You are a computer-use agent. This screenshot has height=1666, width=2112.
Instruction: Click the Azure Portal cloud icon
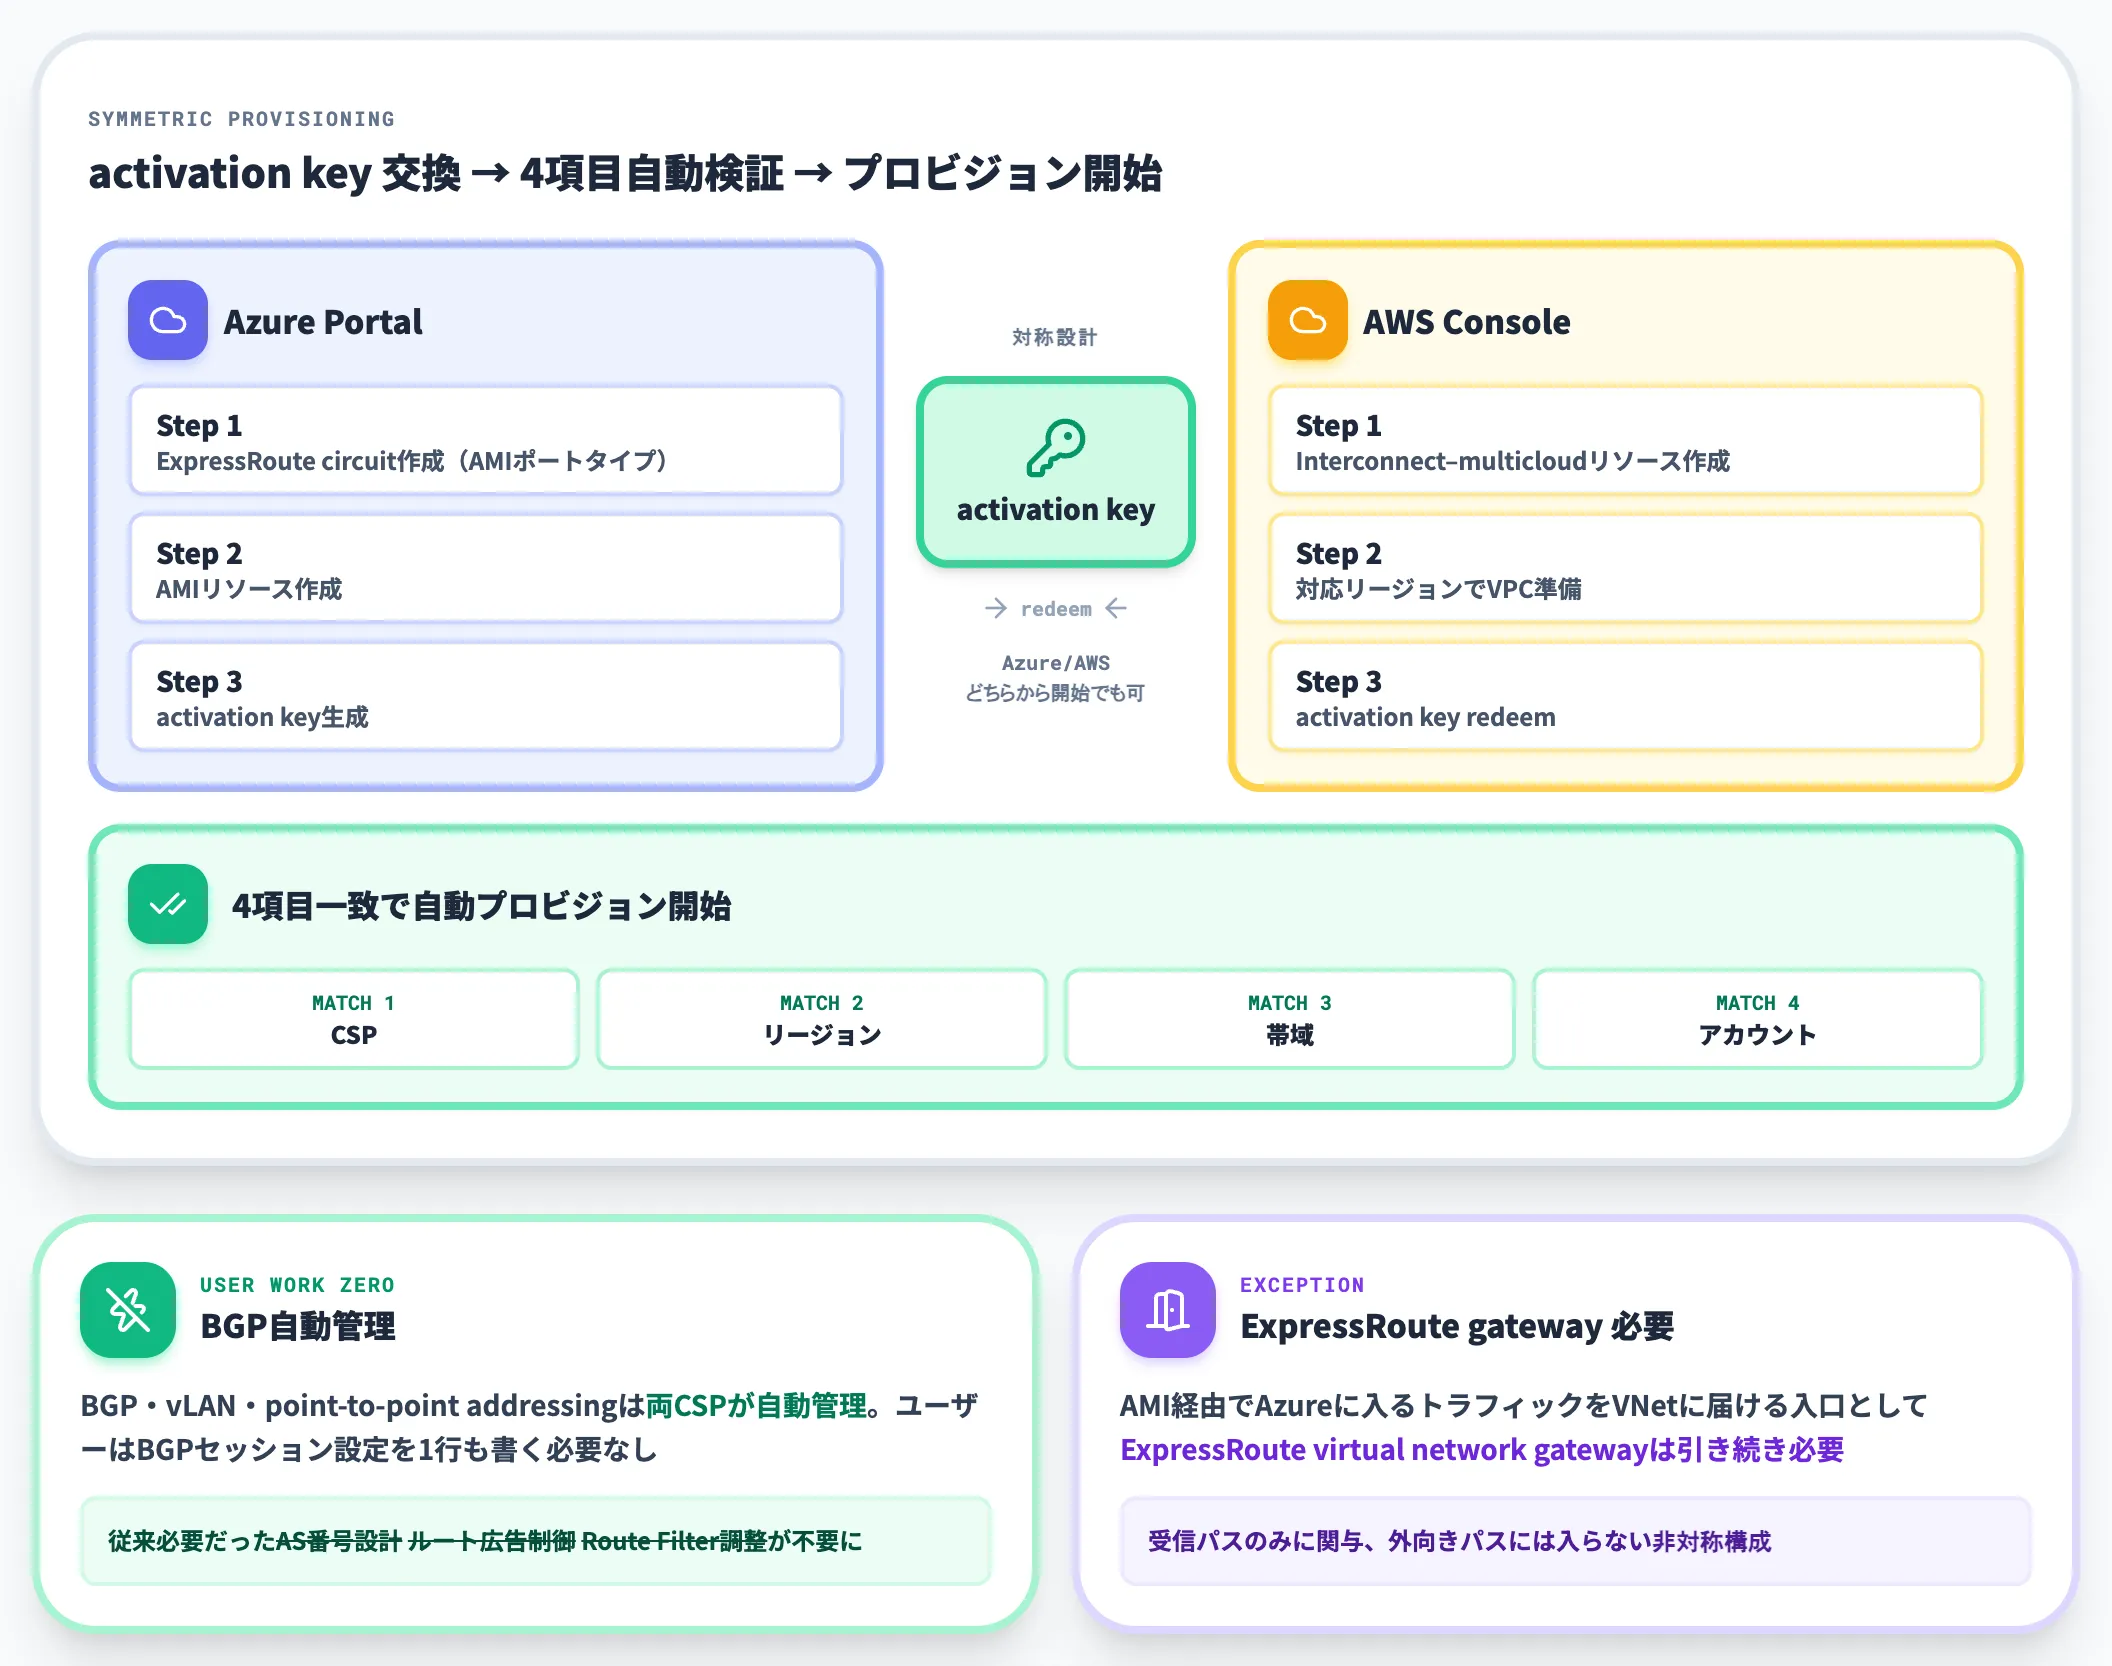pyautogui.click(x=168, y=320)
